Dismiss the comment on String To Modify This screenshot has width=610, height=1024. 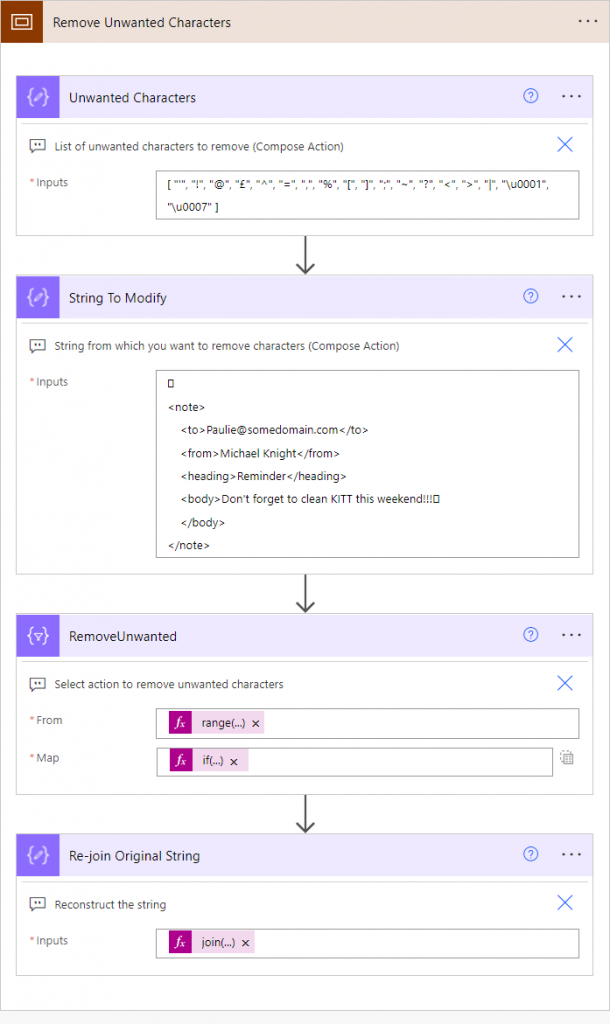point(565,344)
